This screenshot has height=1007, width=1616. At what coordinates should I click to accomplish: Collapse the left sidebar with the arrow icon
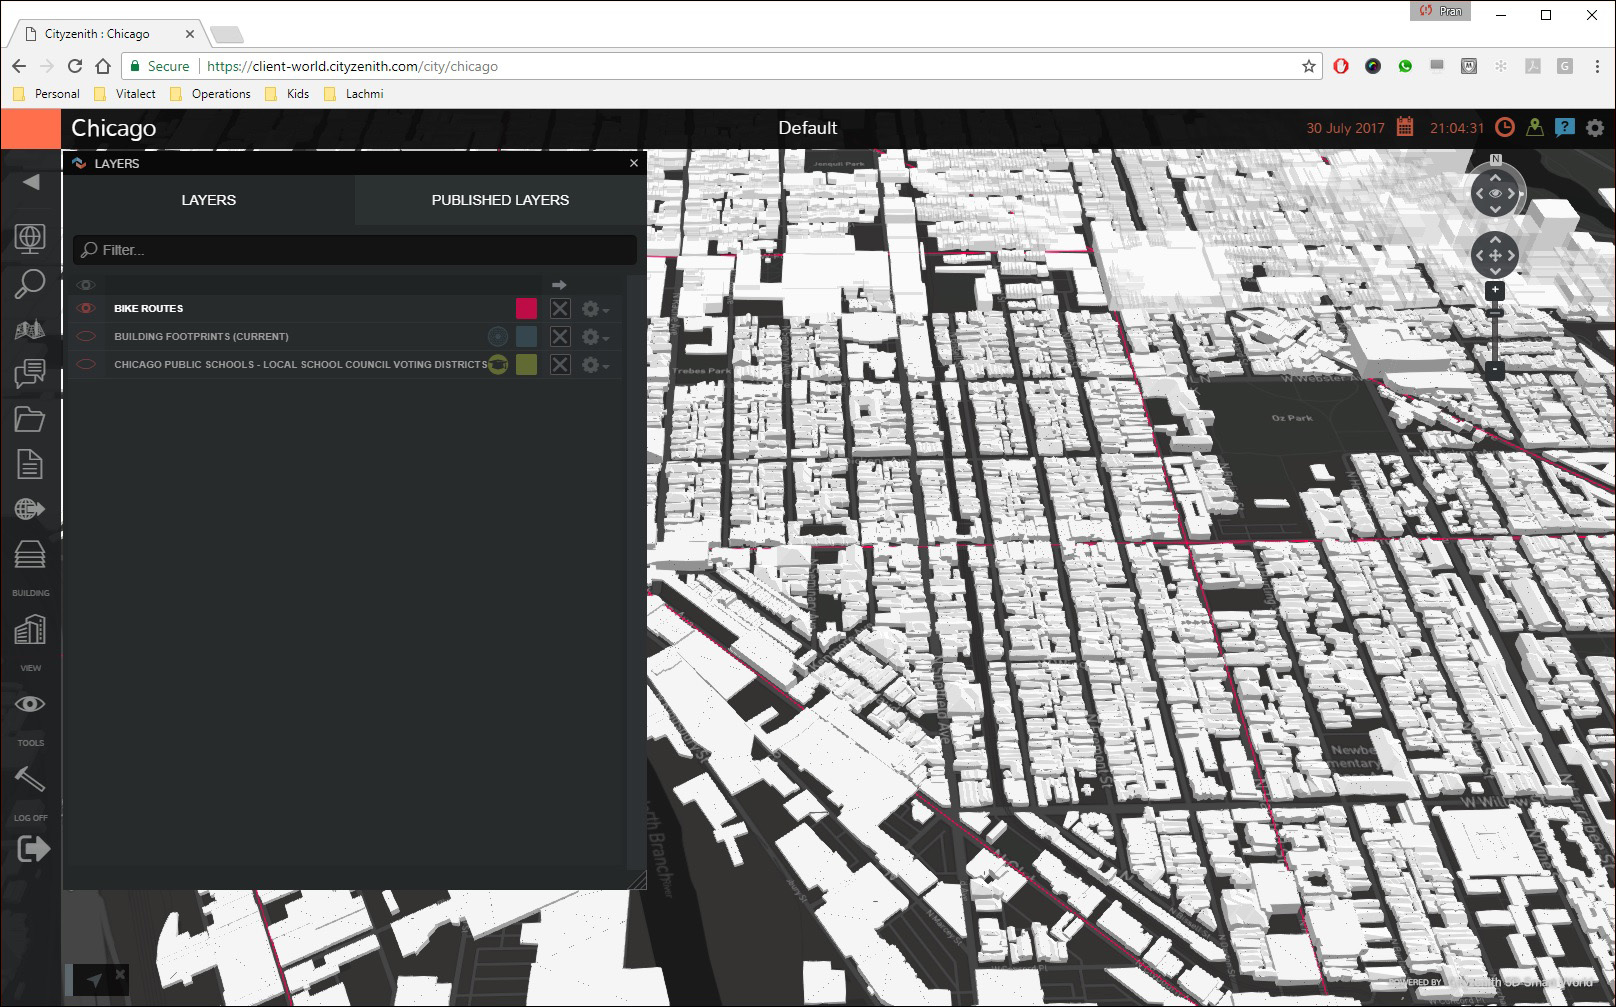point(31,182)
